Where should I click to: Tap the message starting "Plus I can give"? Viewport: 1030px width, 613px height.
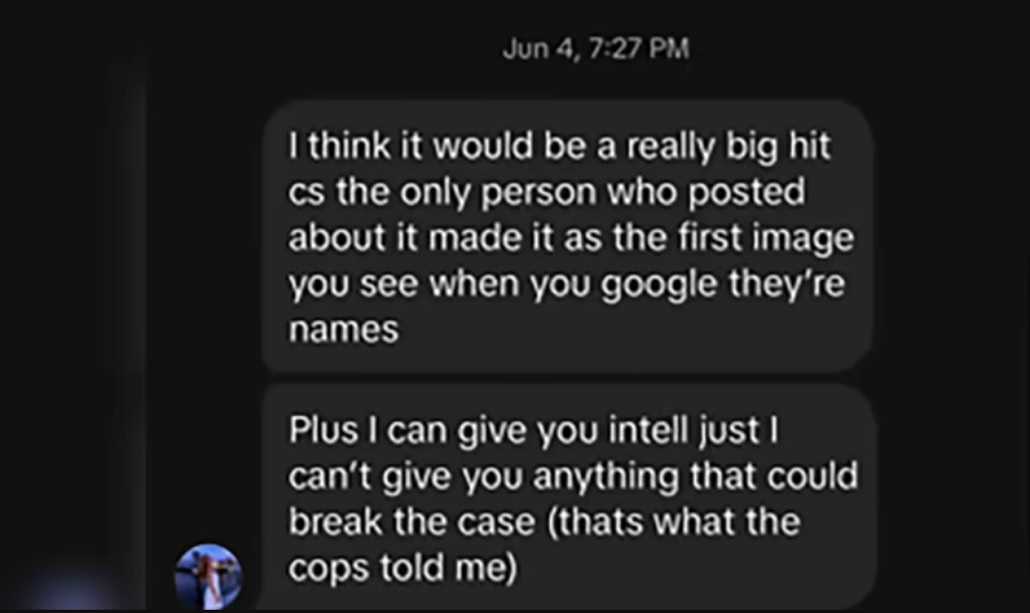[x=569, y=498]
